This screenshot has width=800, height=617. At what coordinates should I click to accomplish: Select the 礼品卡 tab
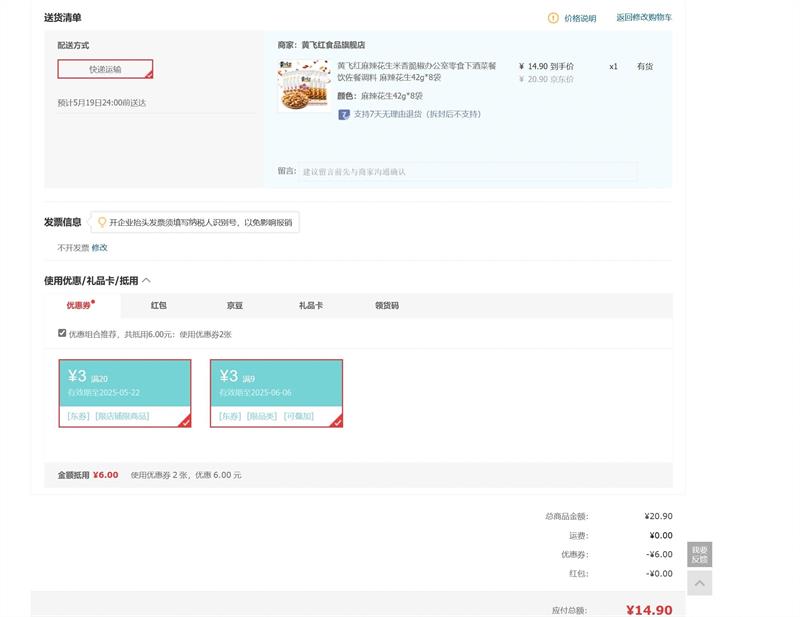[x=311, y=306]
